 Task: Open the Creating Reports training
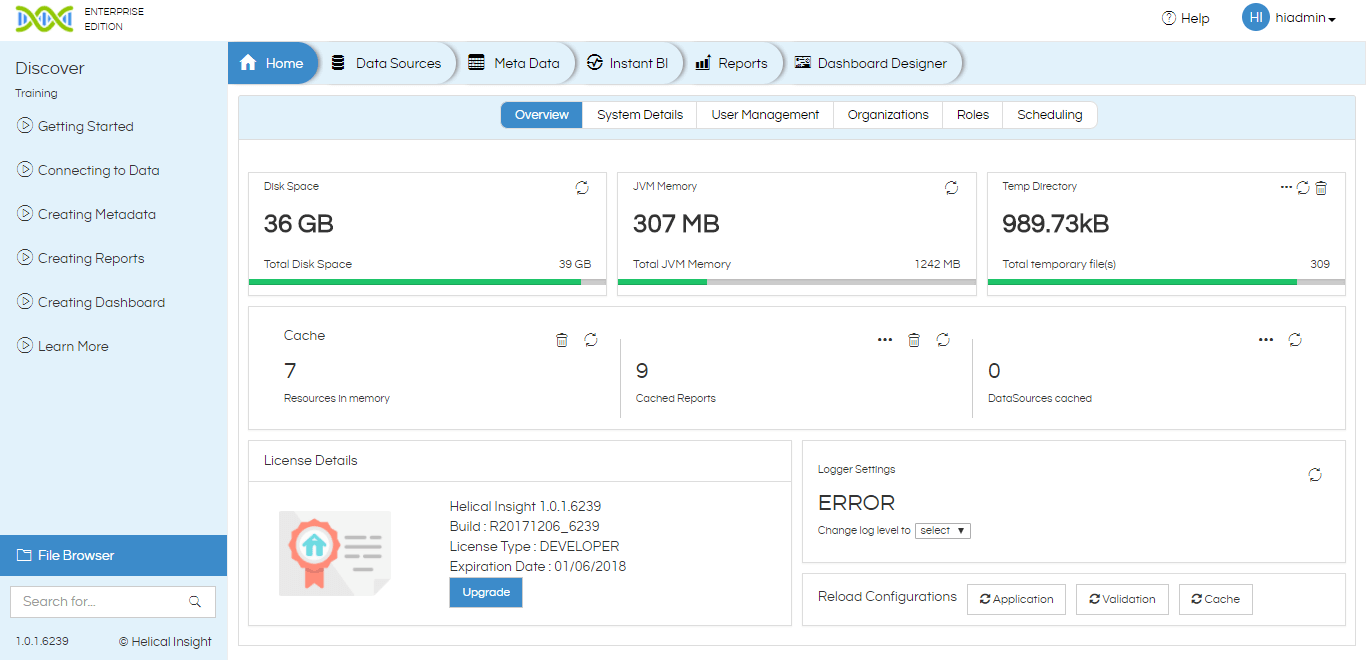point(81,258)
